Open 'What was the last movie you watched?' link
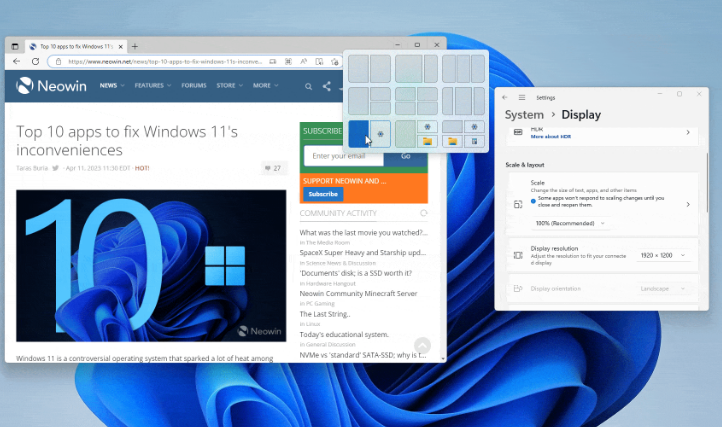Image resolution: width=722 pixels, height=427 pixels. (x=363, y=233)
